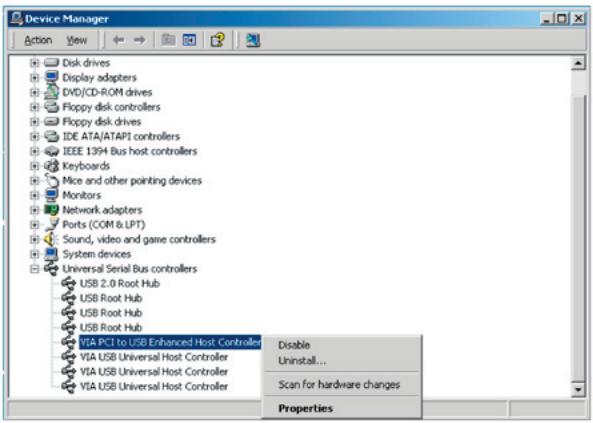Click the vertical scrollbar thumb
Screen dimensions: 593x423
(578, 238)
